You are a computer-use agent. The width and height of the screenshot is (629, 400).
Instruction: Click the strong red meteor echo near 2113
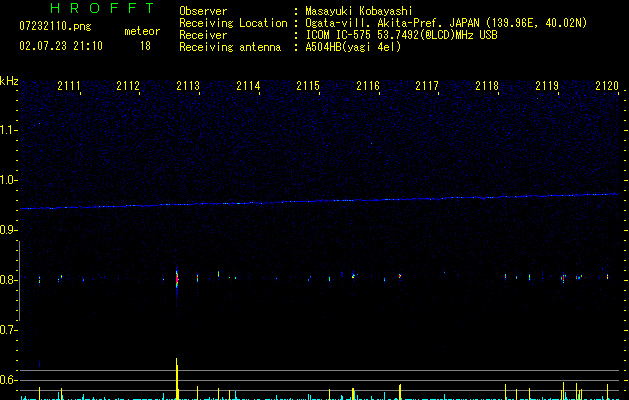[177, 280]
